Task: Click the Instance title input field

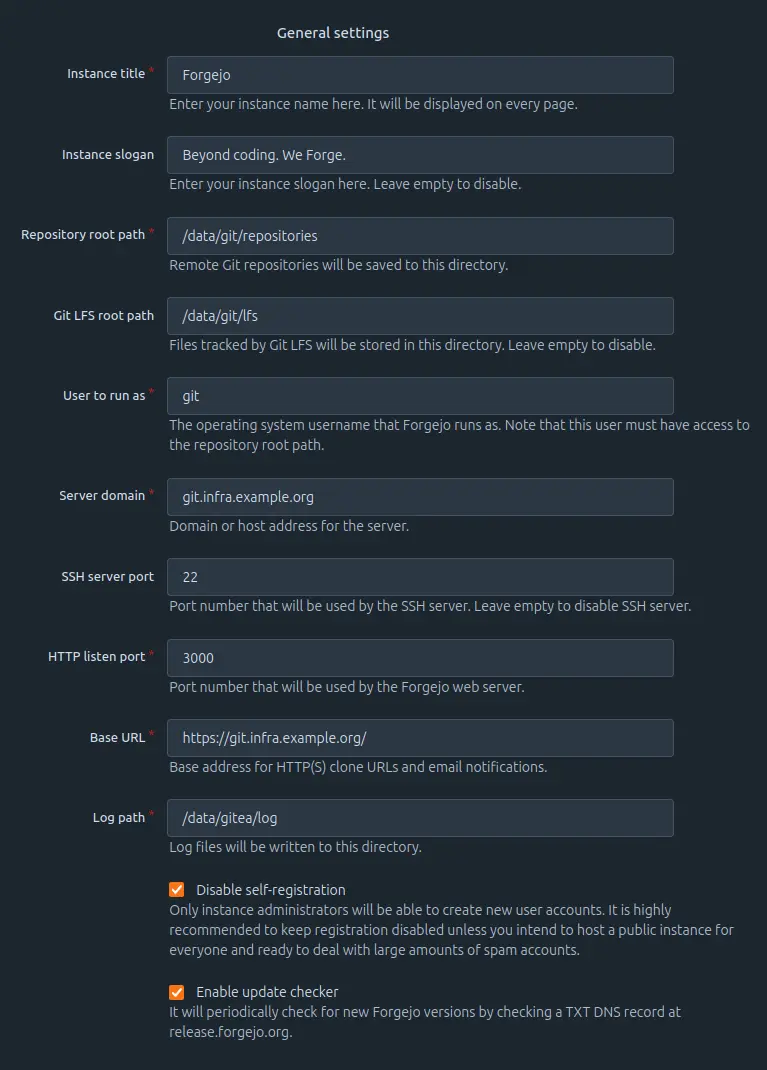Action: click(420, 75)
